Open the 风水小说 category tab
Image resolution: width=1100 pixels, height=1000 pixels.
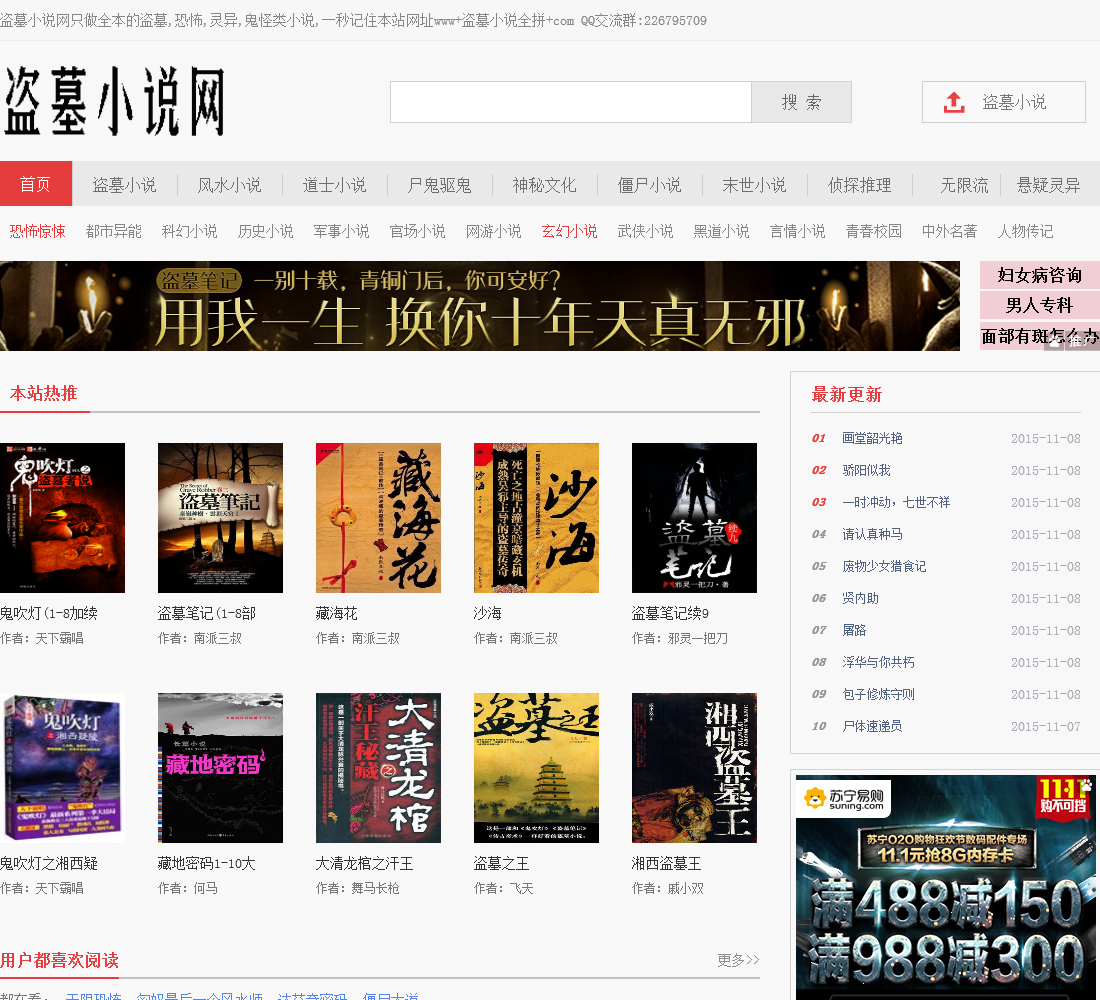pos(229,185)
